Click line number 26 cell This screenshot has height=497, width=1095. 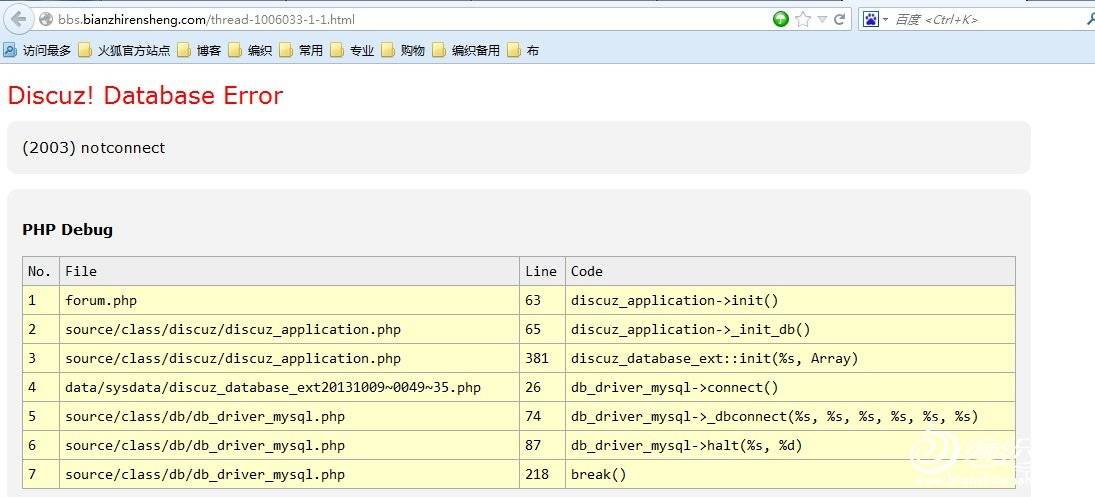coord(542,387)
